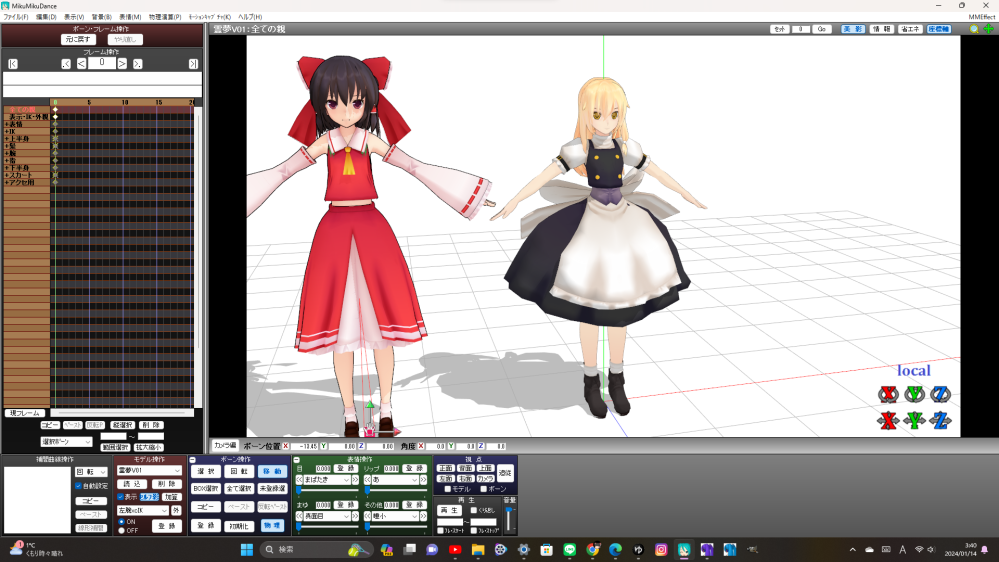The image size is (999, 562).
Task: Click 移動 move button in bone panel
Action: [272, 471]
